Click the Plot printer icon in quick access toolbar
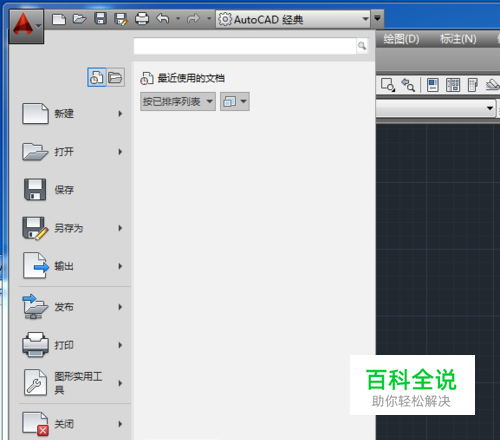500x440 pixels. (142, 19)
